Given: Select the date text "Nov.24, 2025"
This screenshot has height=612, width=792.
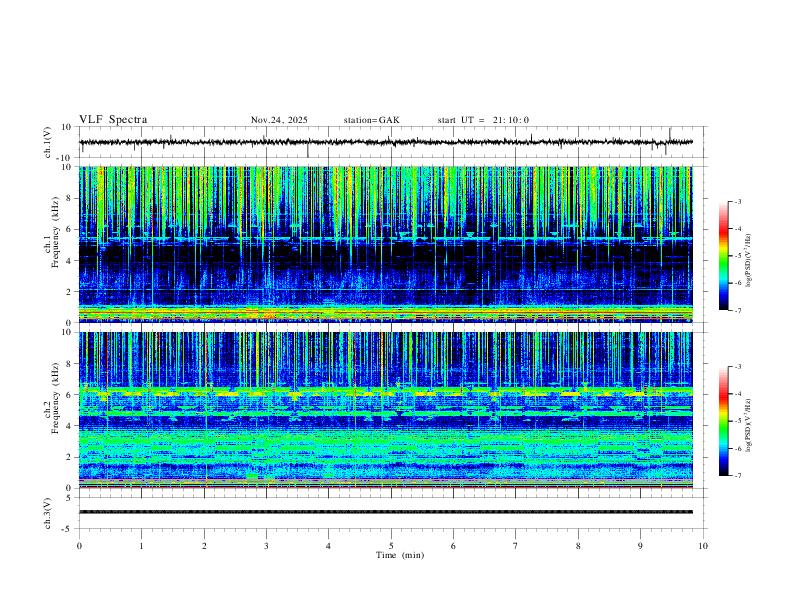Looking at the screenshot, I should [279, 120].
